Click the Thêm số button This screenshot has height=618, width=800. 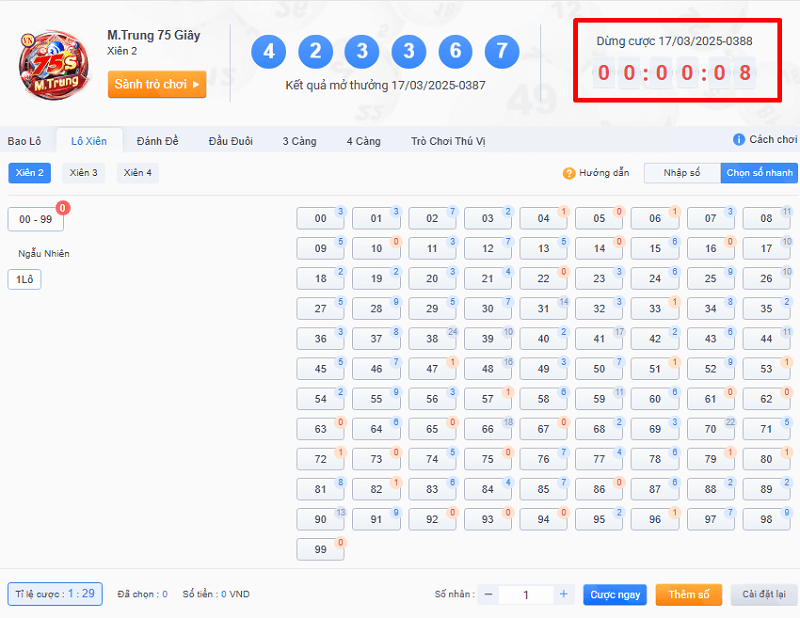point(688,594)
